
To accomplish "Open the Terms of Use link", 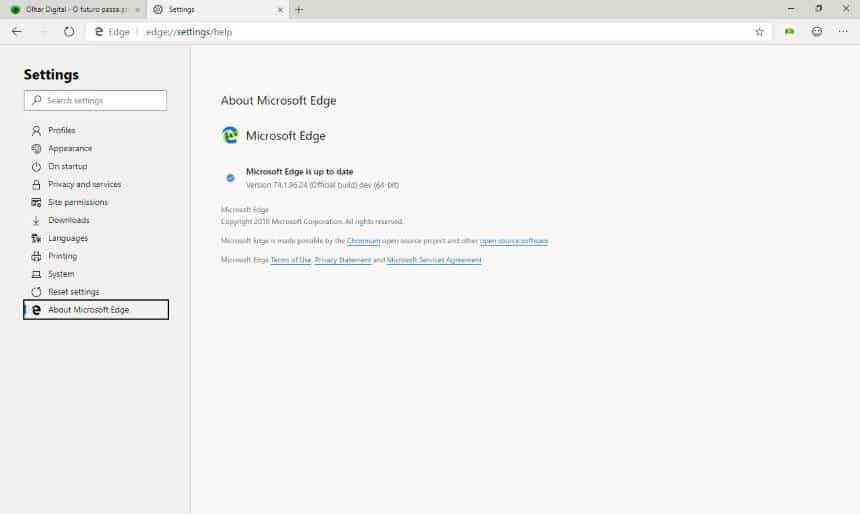I will click(x=291, y=260).
